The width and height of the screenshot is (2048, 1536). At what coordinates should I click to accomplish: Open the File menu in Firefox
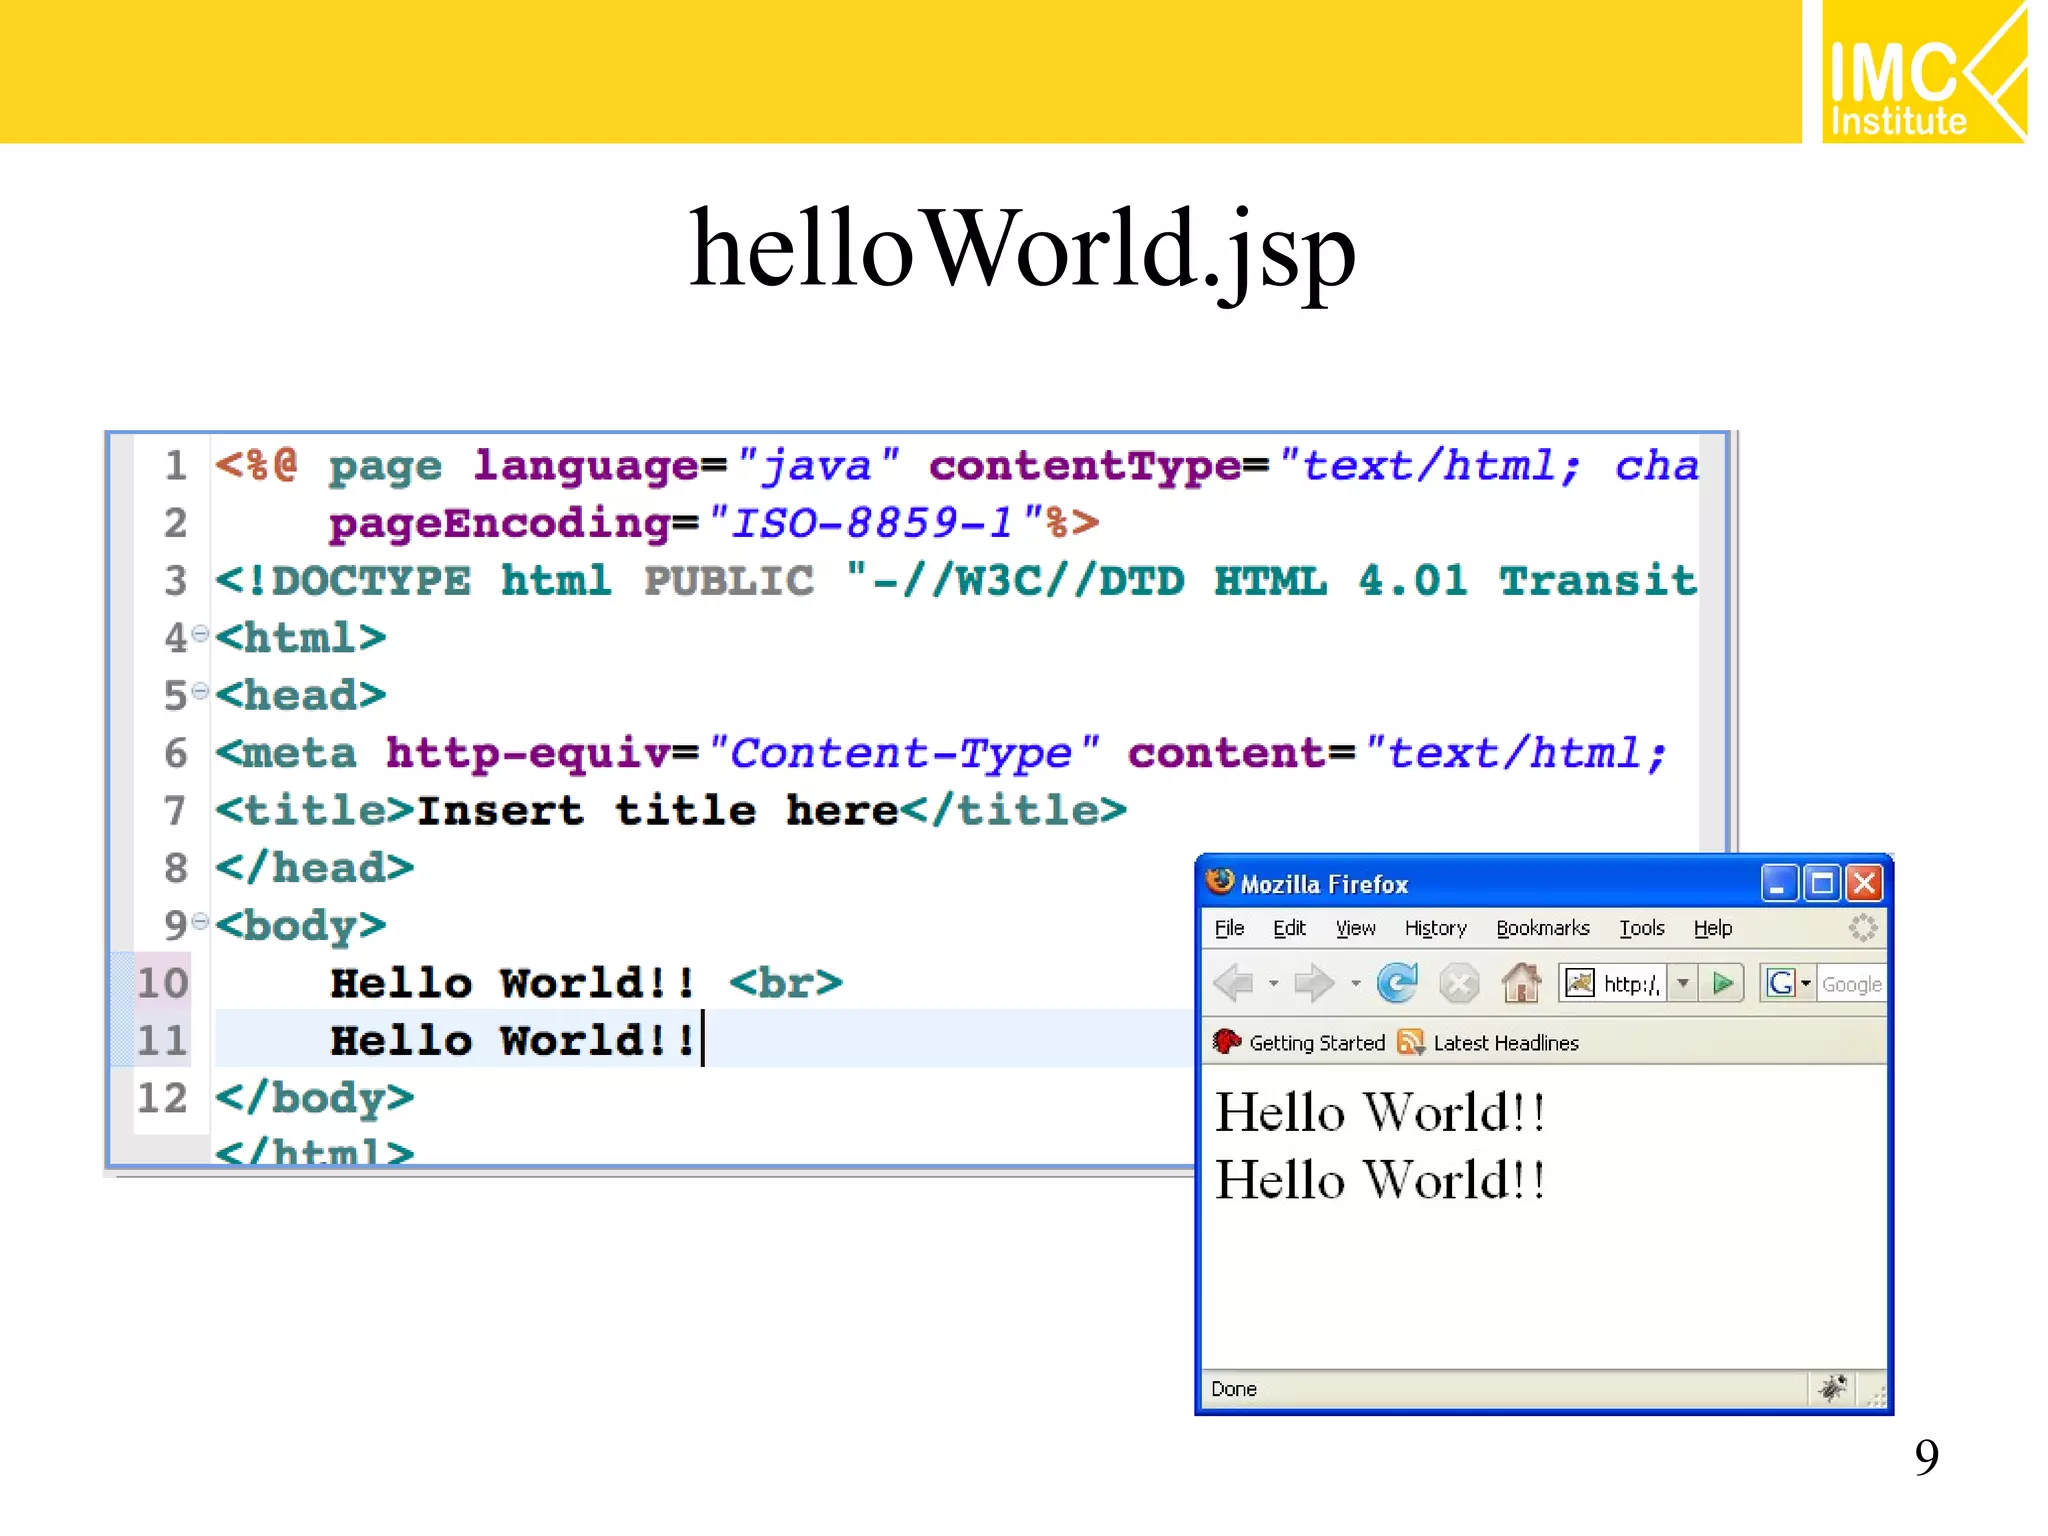pyautogui.click(x=1229, y=928)
